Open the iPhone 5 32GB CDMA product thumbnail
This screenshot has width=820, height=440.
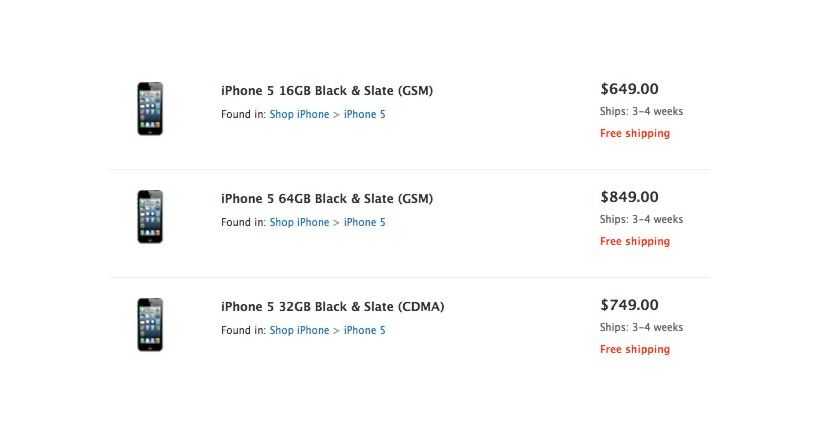(150, 324)
